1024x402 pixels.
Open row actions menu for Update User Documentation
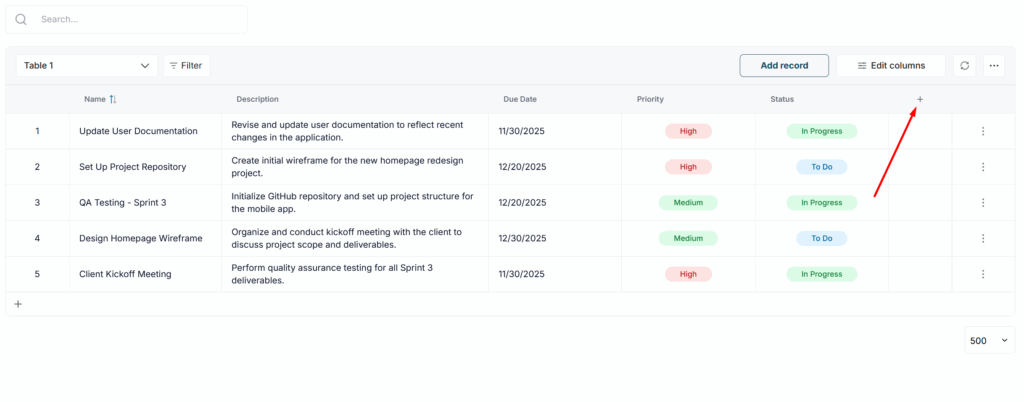pos(983,131)
